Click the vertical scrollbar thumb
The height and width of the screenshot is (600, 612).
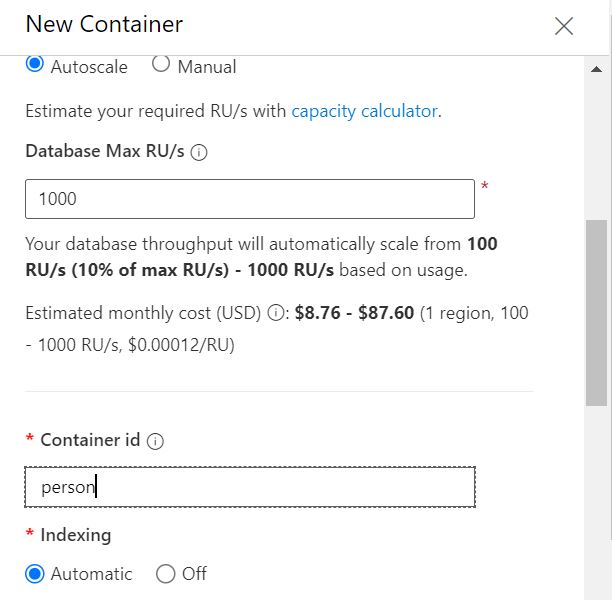point(596,312)
